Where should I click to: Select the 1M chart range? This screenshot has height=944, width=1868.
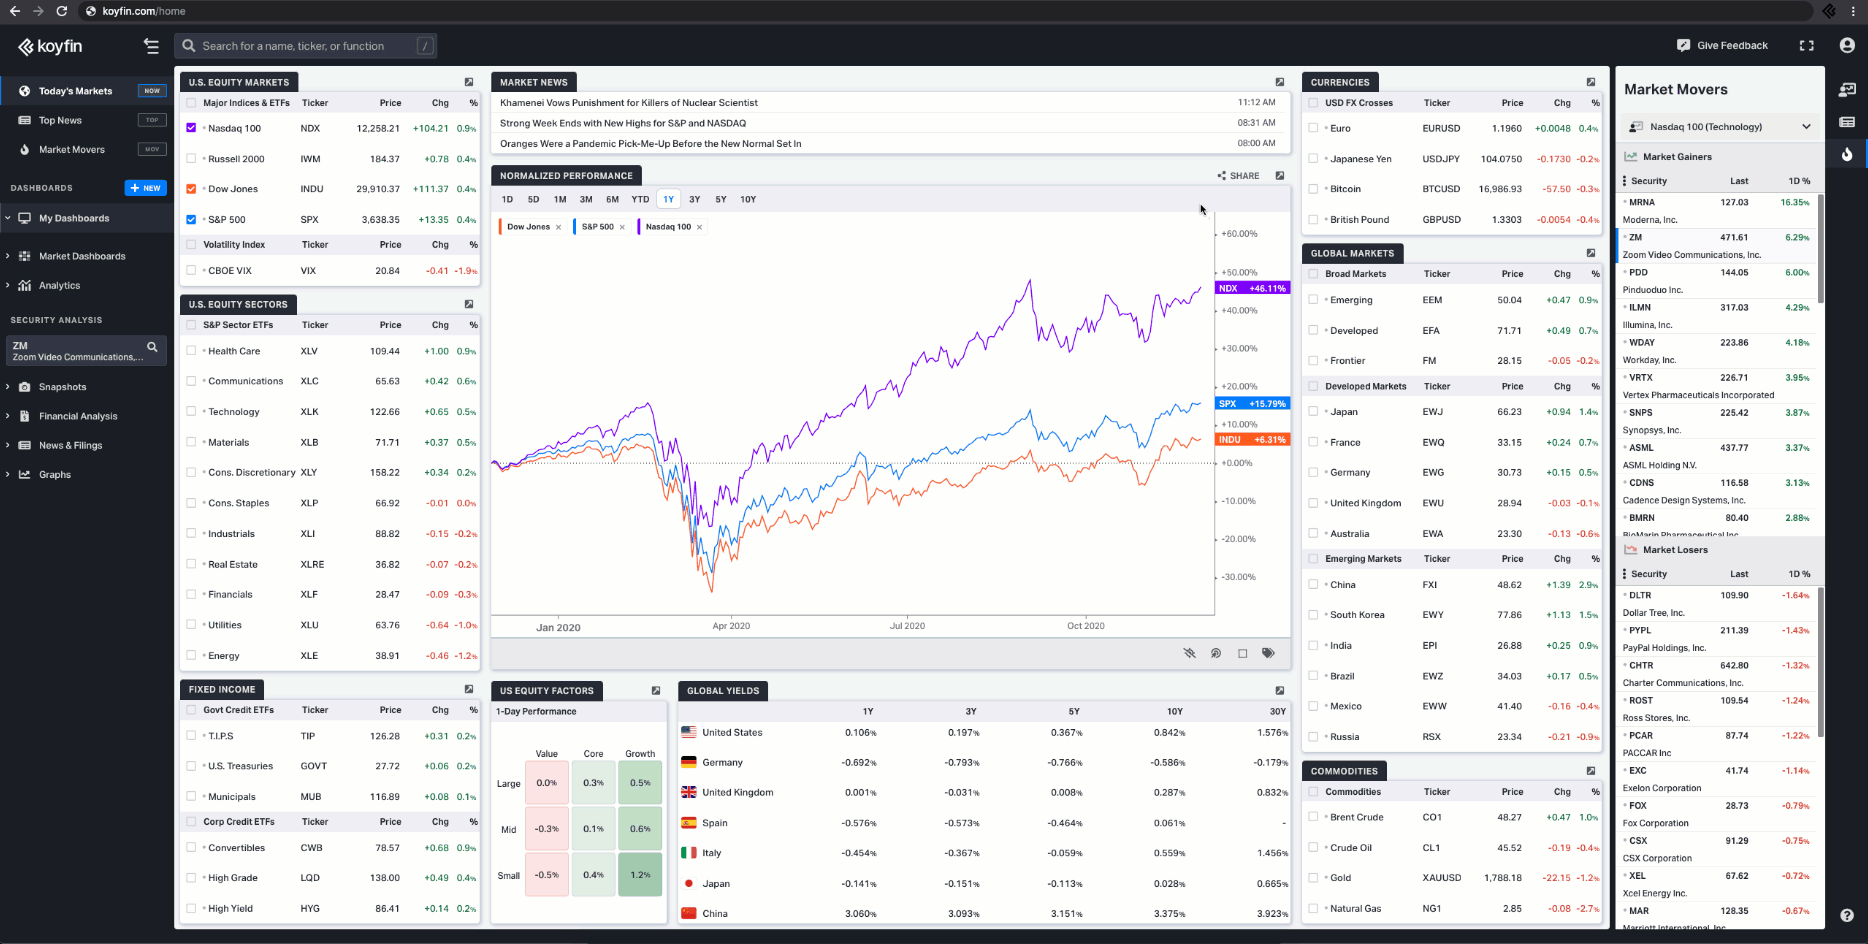[x=560, y=199]
